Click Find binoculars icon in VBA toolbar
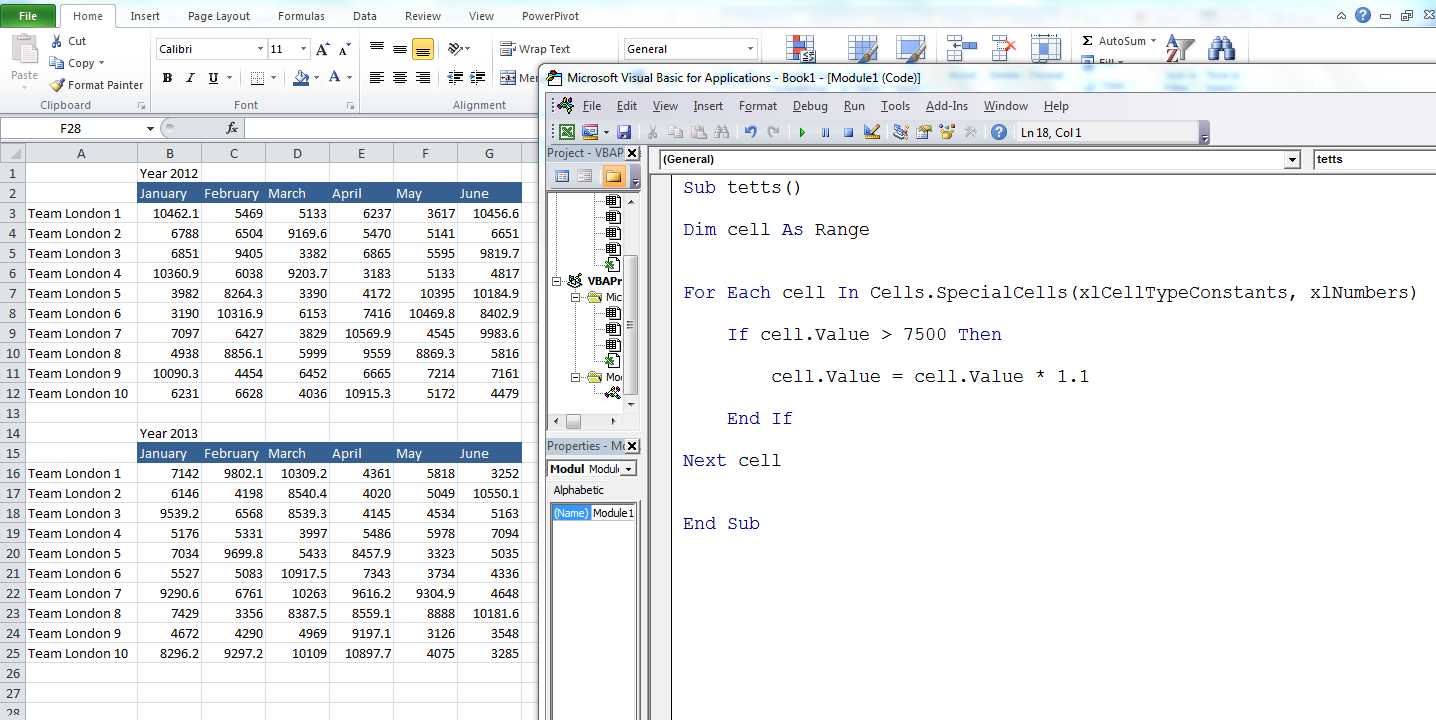 click(x=722, y=132)
